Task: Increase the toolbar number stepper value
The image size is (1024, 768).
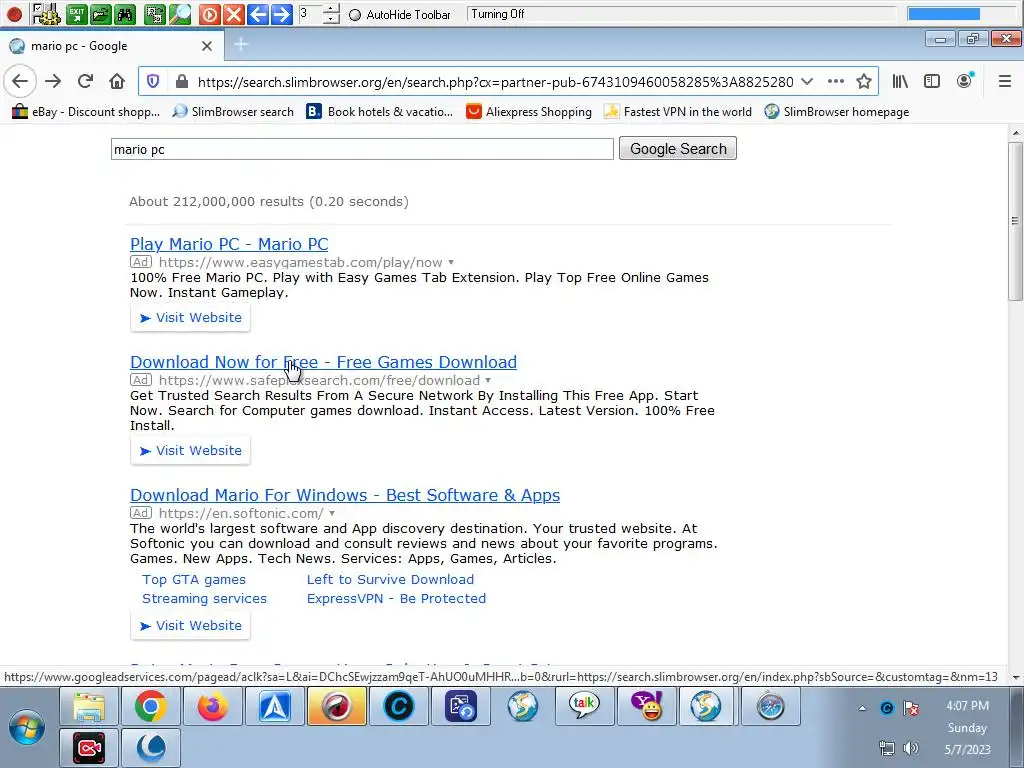Action: (331, 8)
